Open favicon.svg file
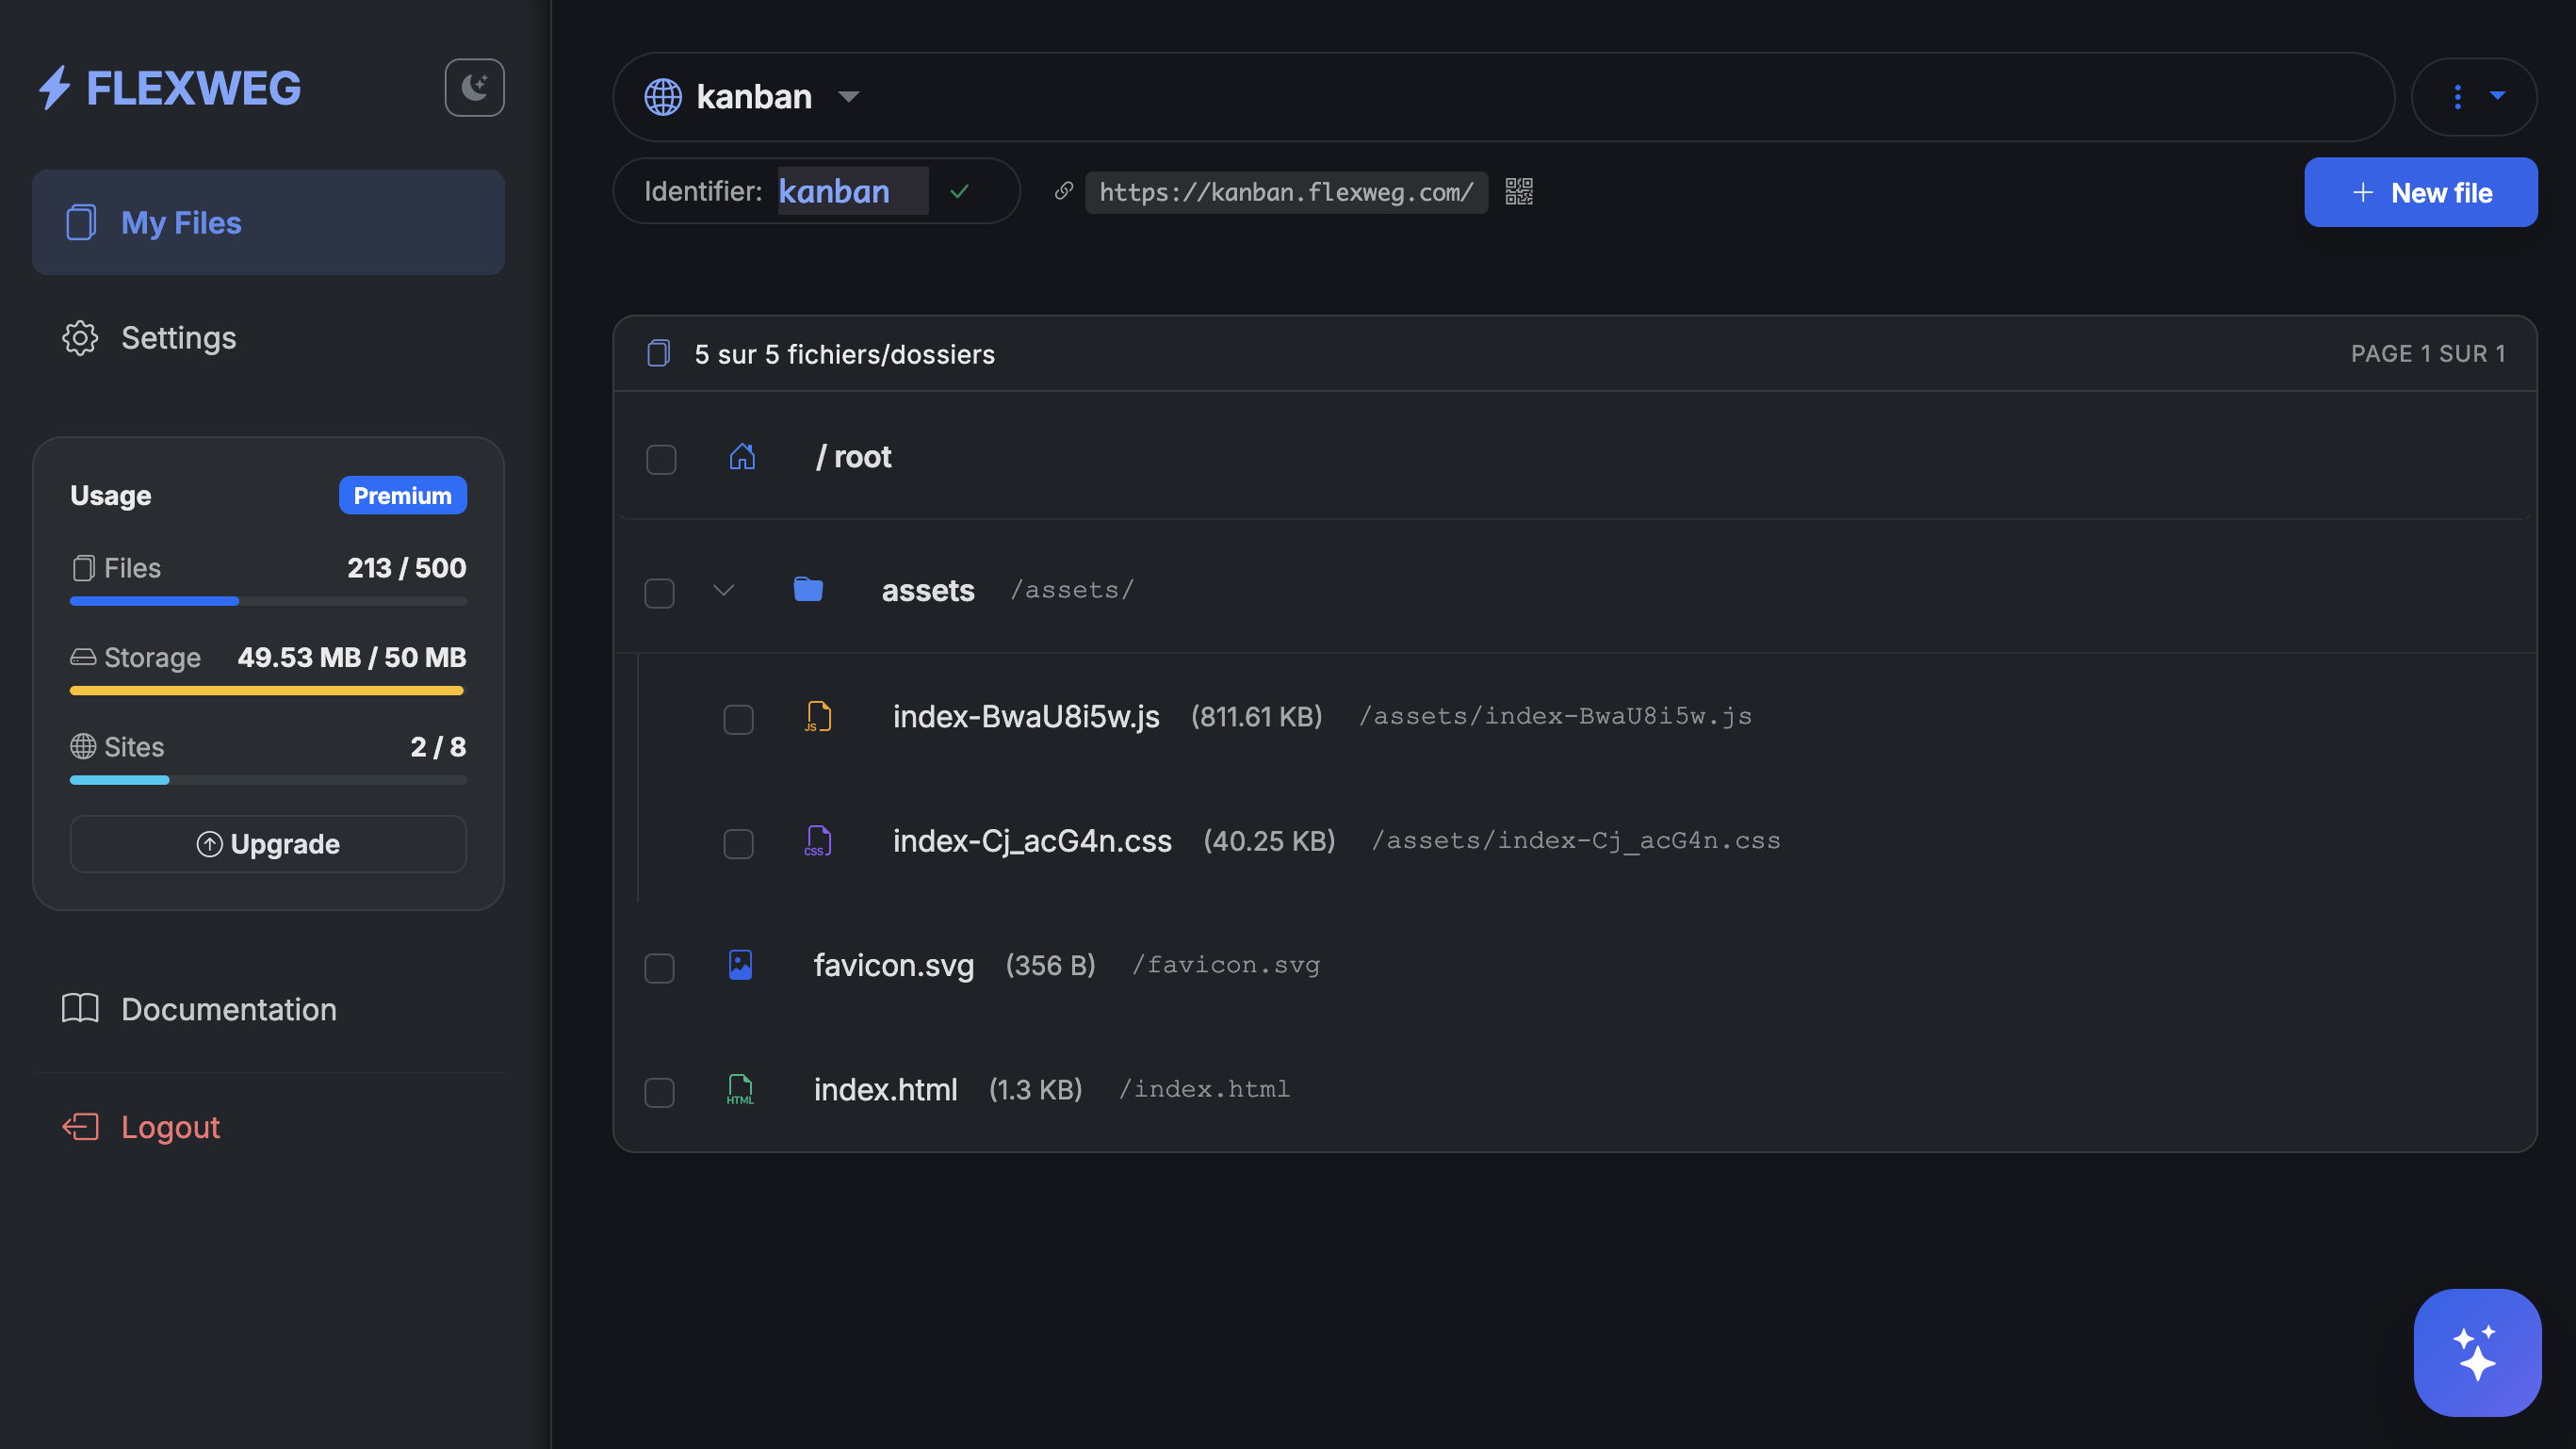 [894, 966]
